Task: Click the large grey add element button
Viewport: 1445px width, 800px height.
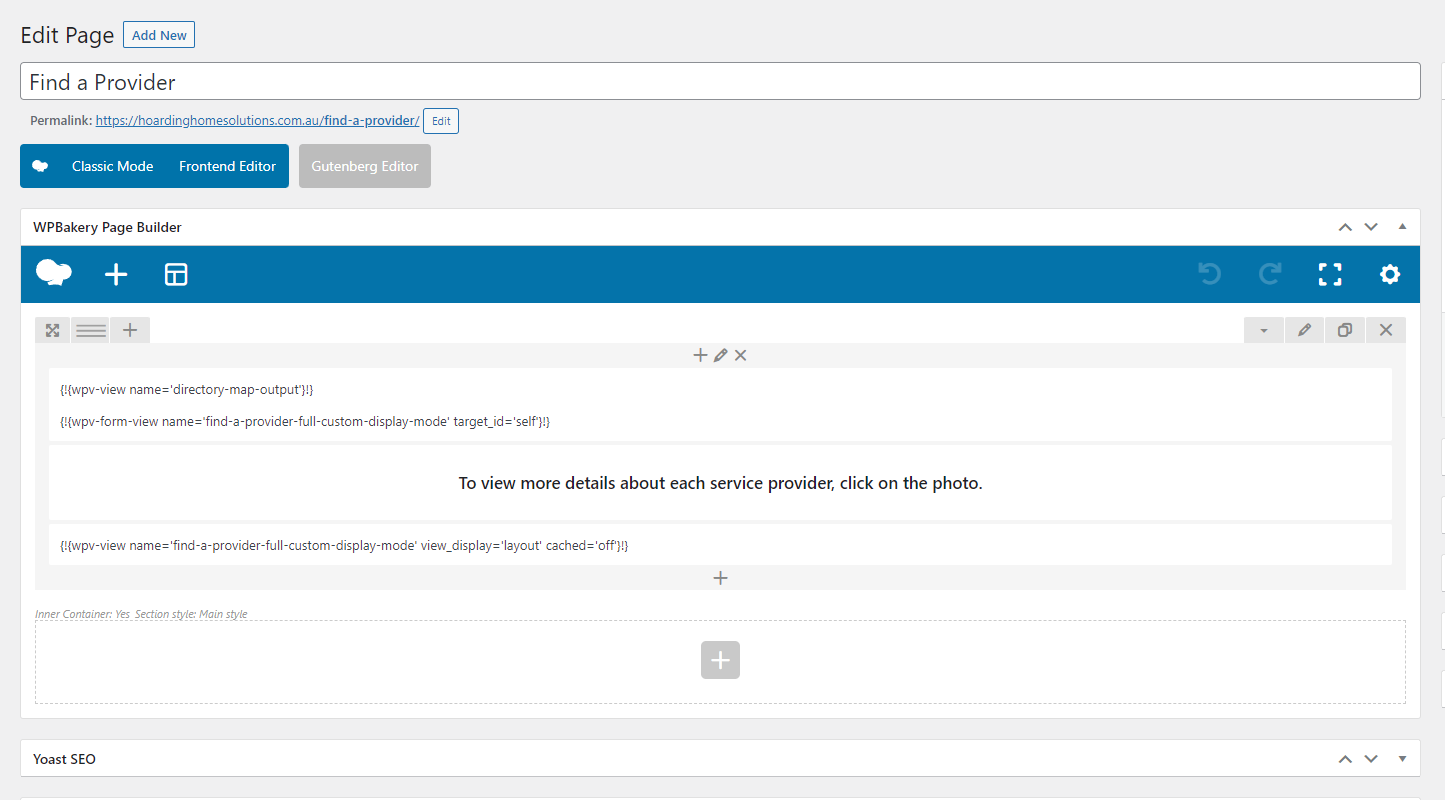Action: (x=720, y=660)
